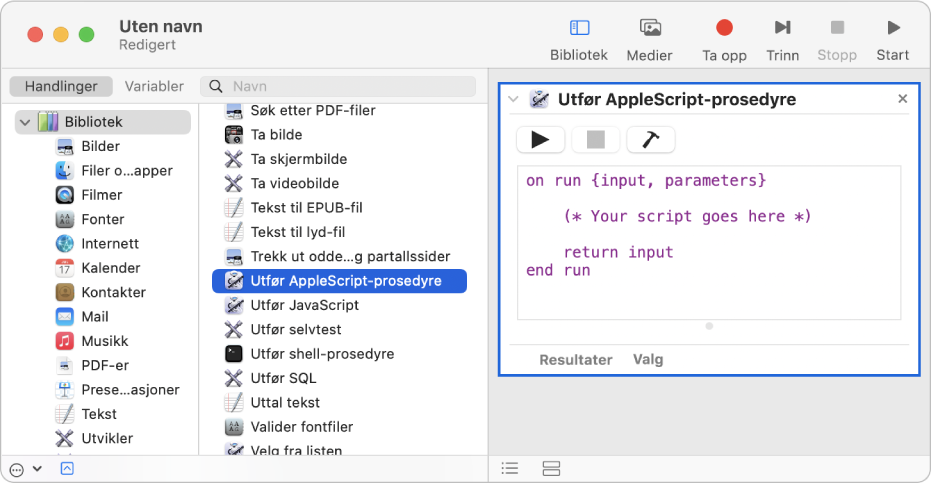
Task: Switch to the Variabler tab
Action: [154, 86]
